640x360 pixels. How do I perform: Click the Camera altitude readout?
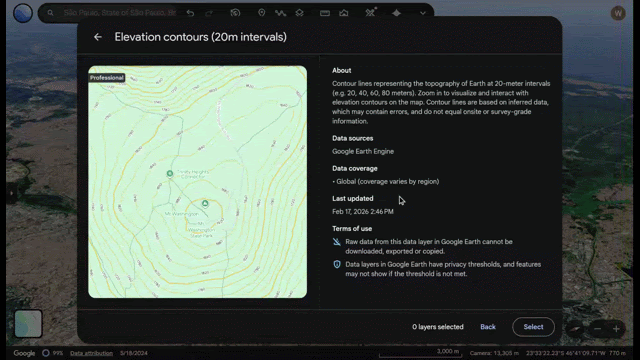click(x=494, y=353)
